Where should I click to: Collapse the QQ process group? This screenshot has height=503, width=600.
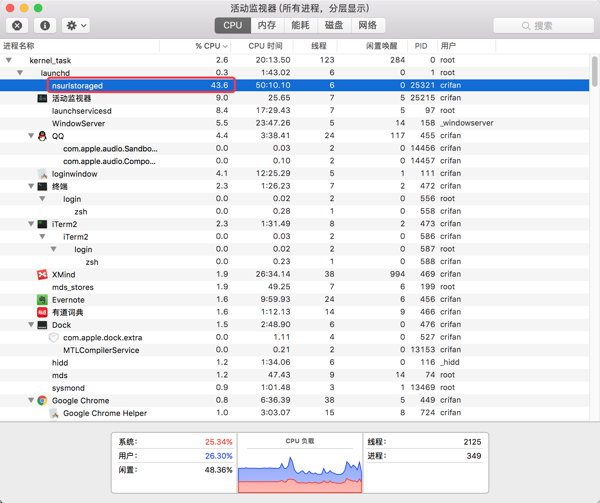click(31, 136)
